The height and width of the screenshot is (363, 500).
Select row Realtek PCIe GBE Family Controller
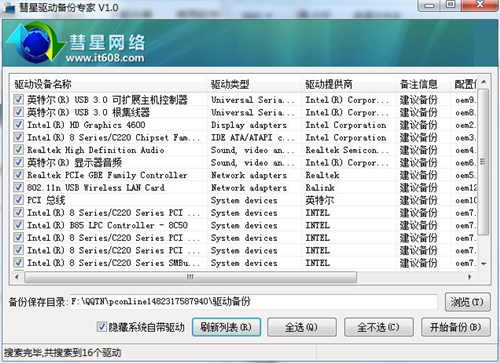click(245, 175)
